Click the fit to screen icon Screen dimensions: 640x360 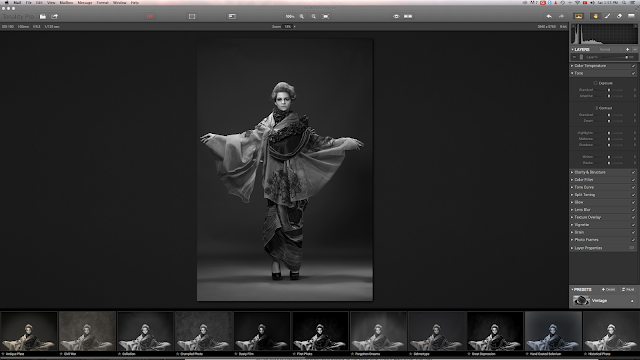(x=326, y=16)
